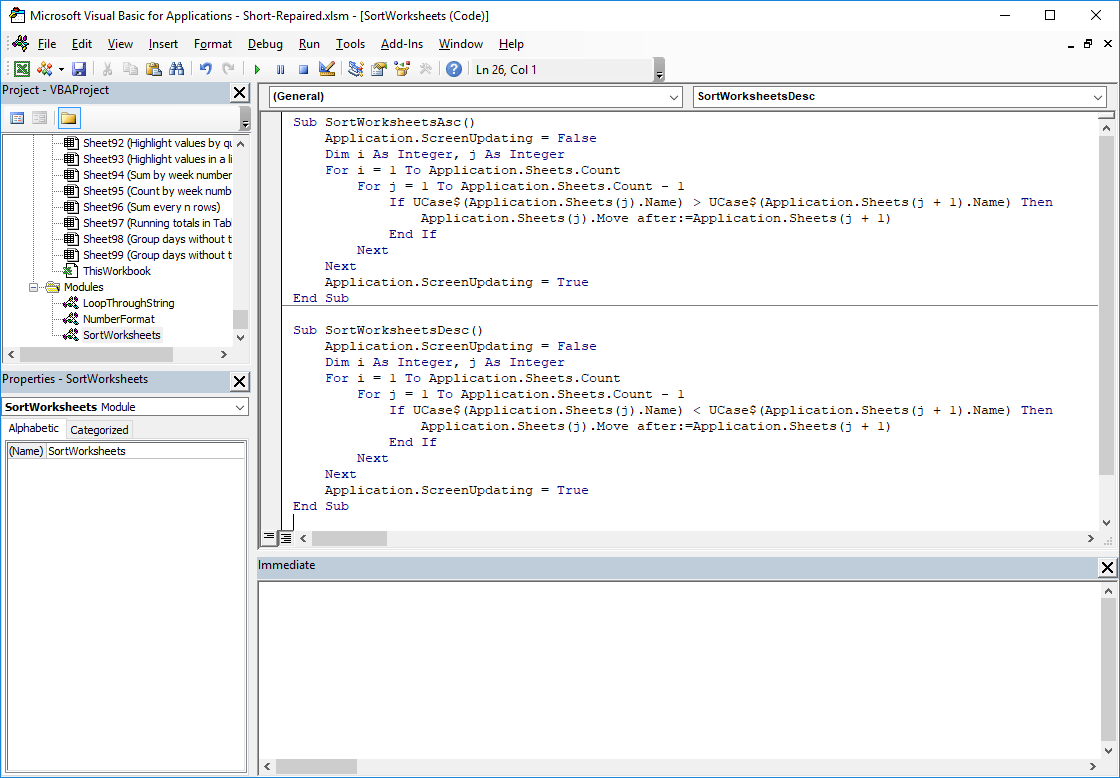
Task: Select the LoopThroughString module
Action: [x=129, y=303]
